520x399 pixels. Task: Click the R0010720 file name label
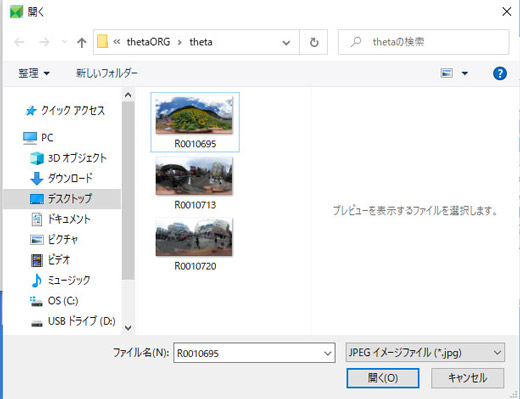195,266
